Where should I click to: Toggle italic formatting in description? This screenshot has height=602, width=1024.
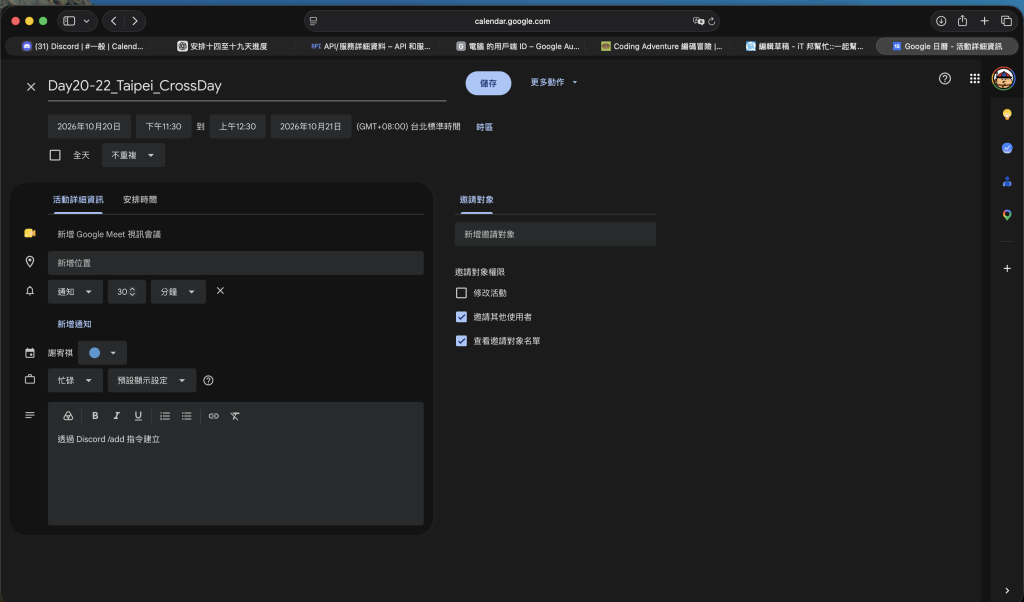click(116, 416)
